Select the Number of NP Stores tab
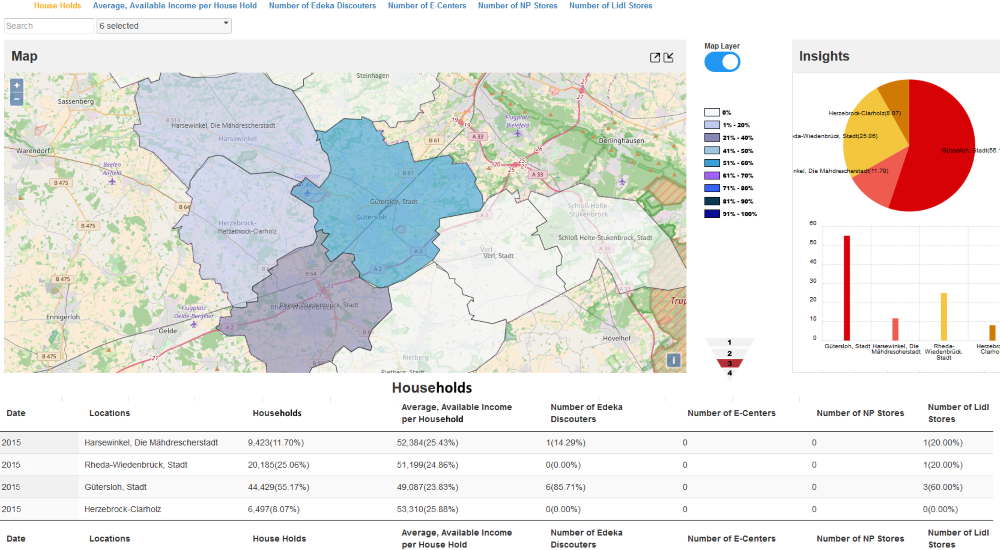 coord(517,6)
